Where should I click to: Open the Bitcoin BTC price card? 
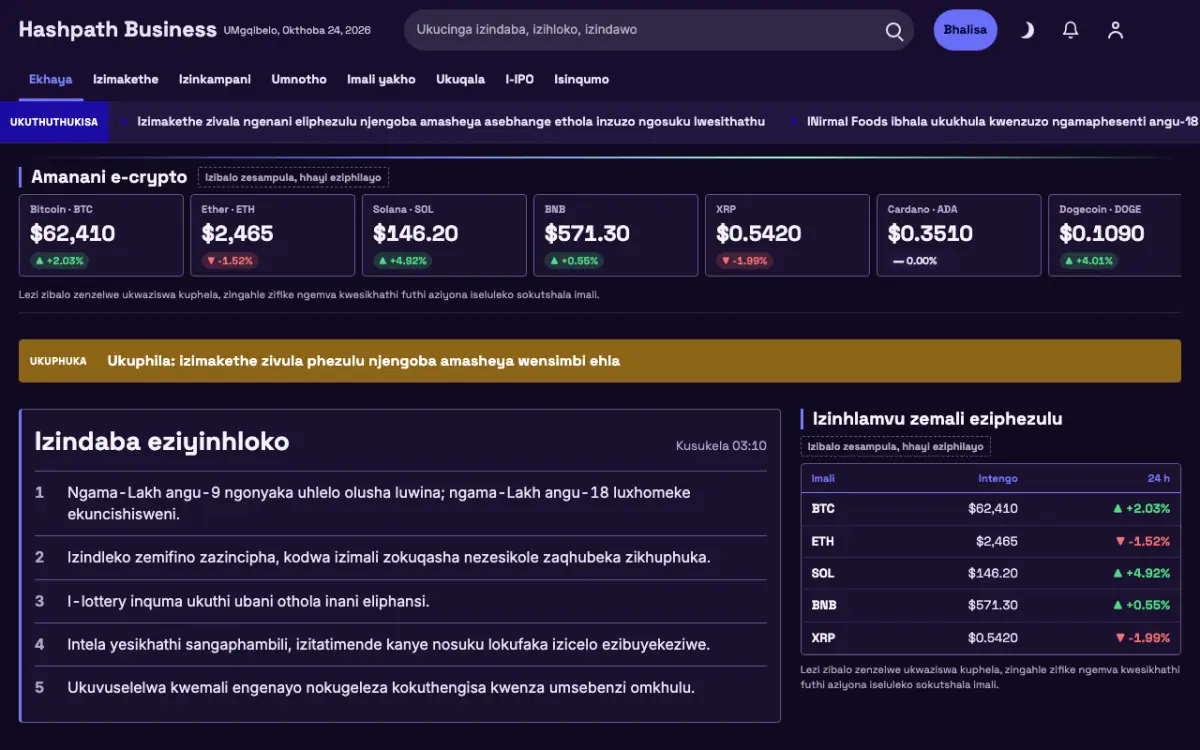[101, 235]
